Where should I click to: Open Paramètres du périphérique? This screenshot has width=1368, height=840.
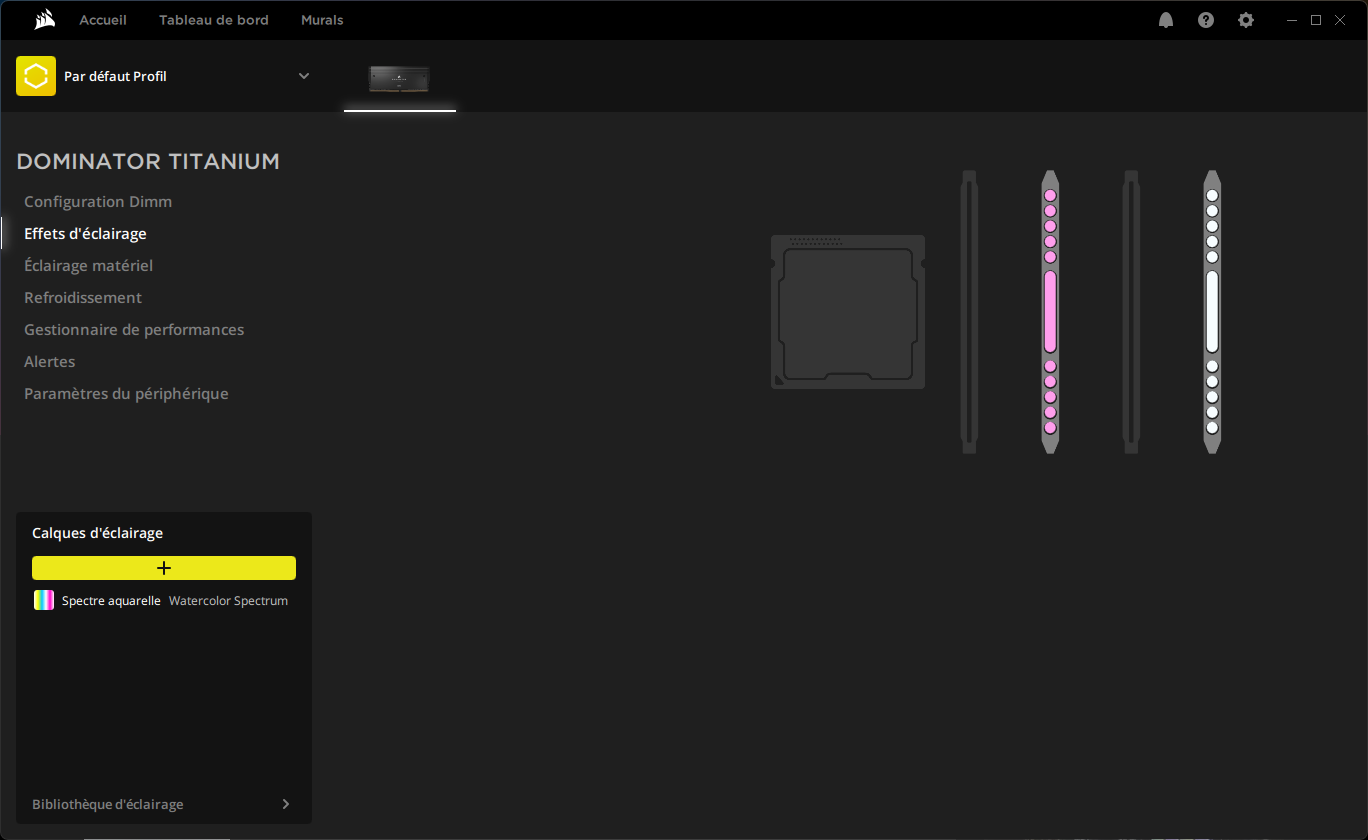126,394
